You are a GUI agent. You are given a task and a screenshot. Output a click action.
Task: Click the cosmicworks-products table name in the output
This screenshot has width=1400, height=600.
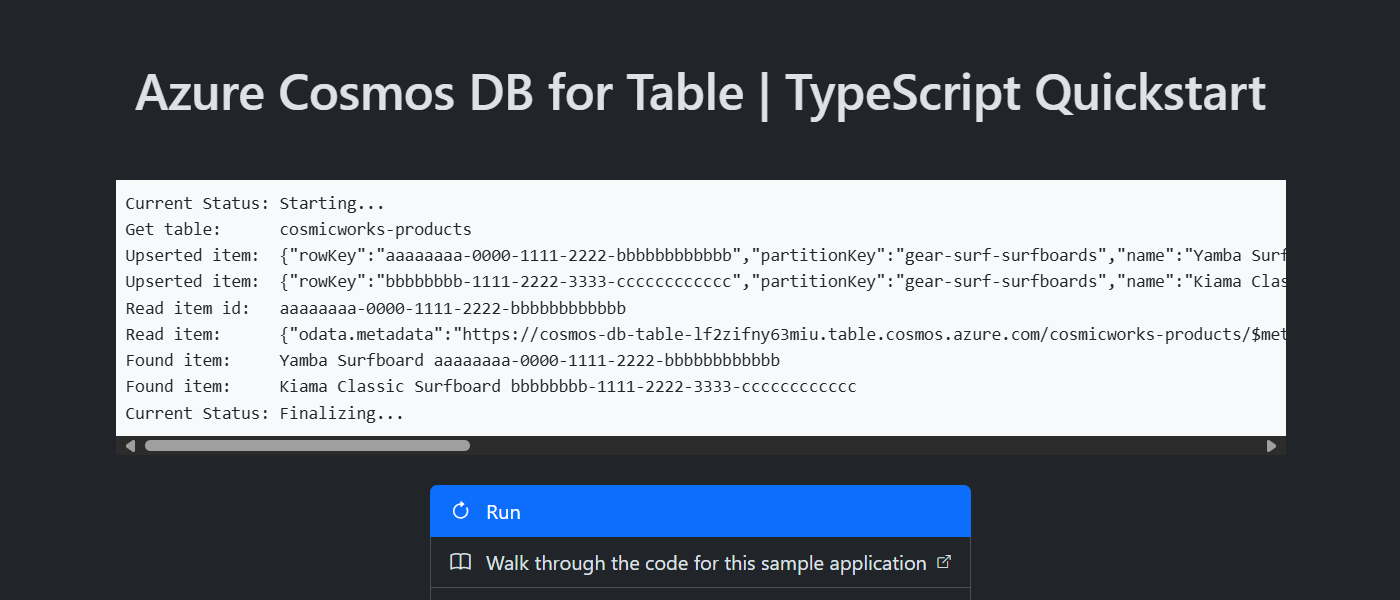[x=375, y=229]
